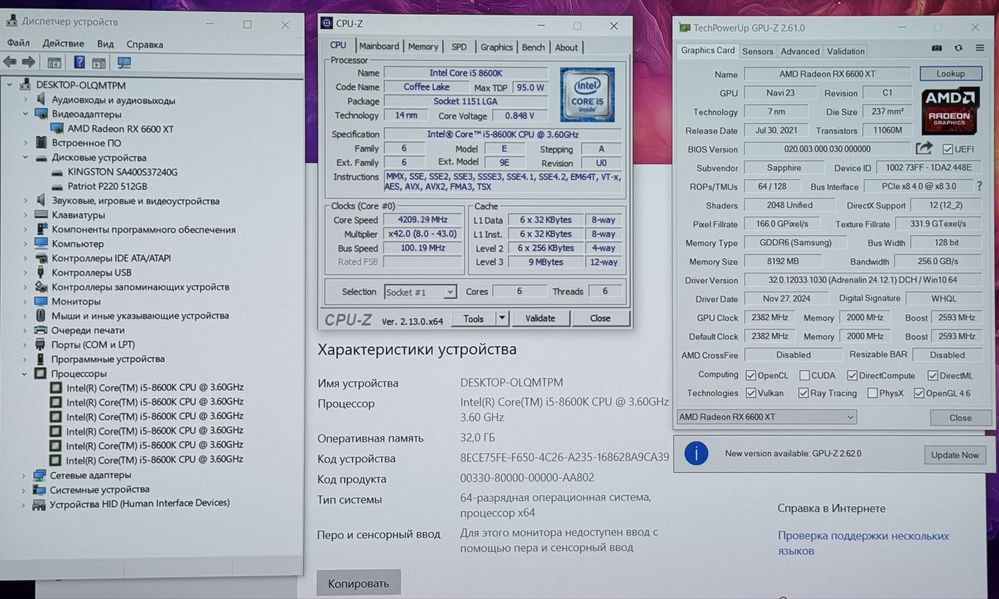
Task: Click the Update Now button
Action: click(x=954, y=455)
